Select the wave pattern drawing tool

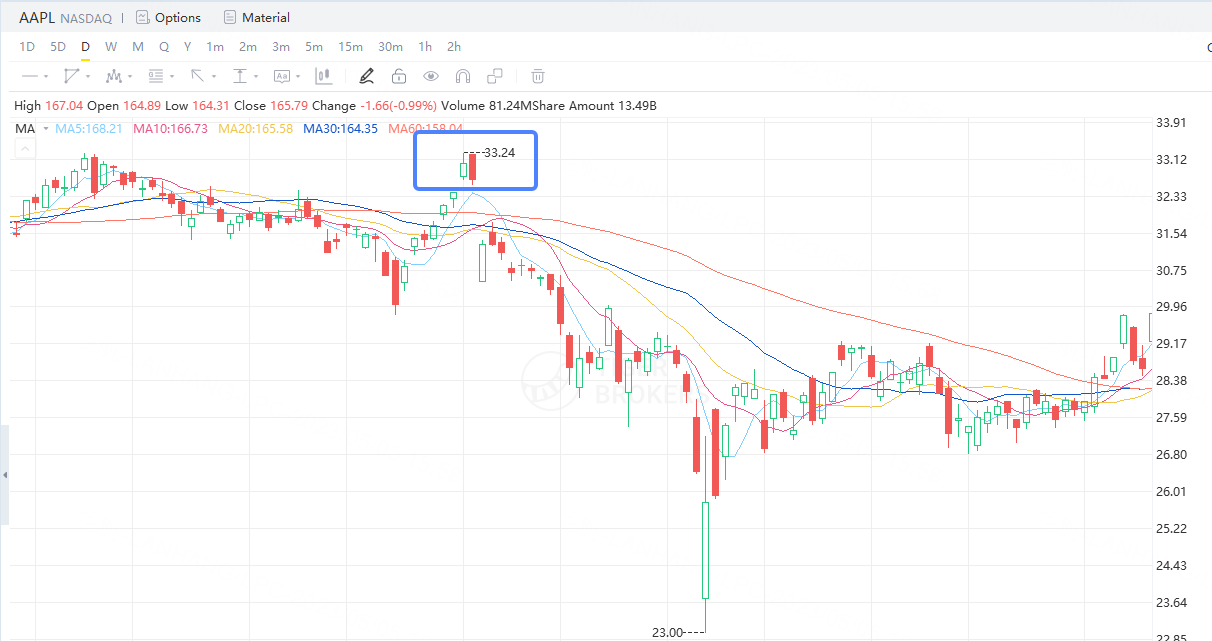click(113, 76)
